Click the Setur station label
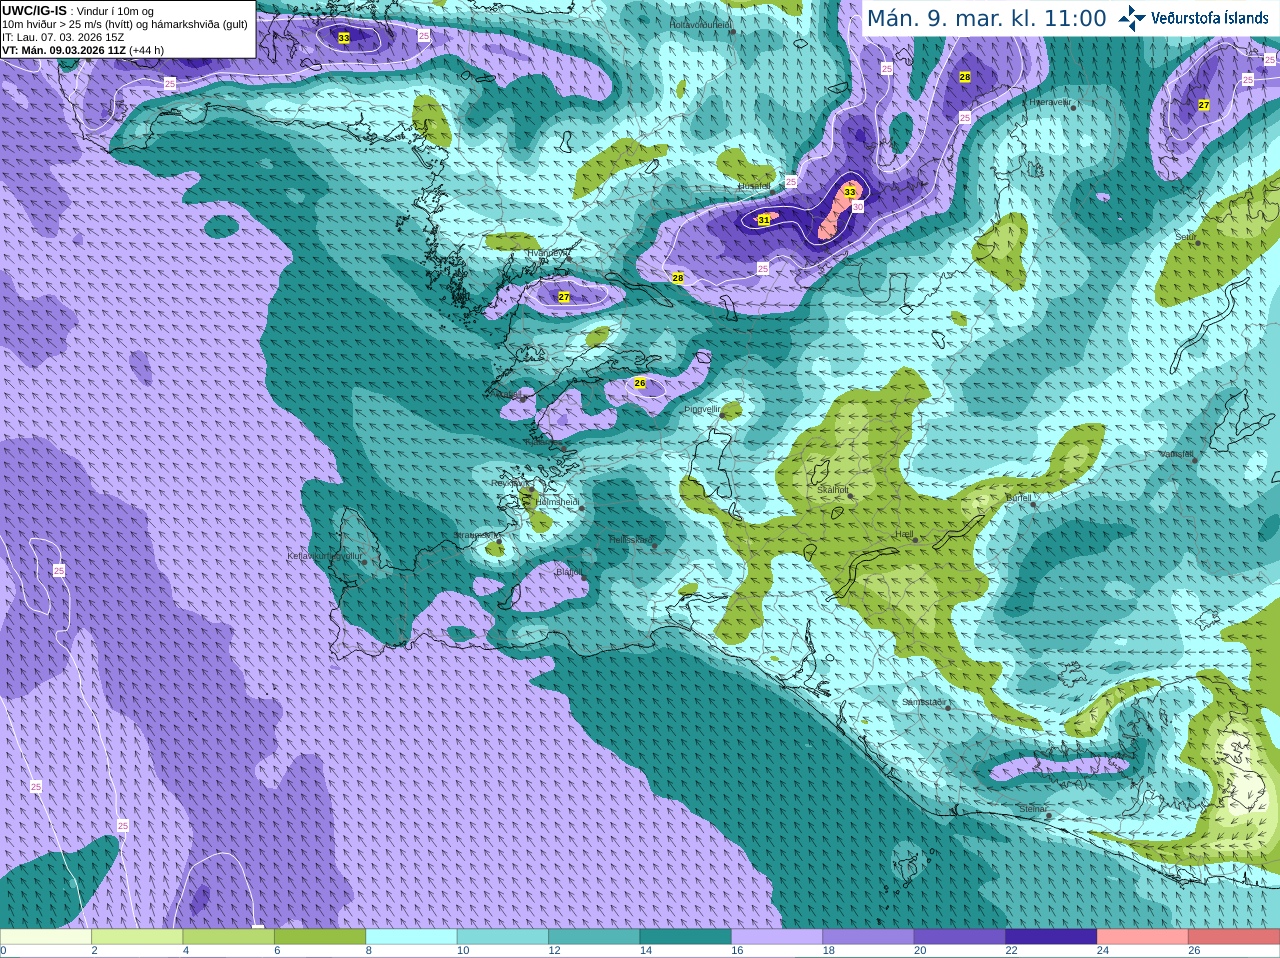 coord(1186,237)
